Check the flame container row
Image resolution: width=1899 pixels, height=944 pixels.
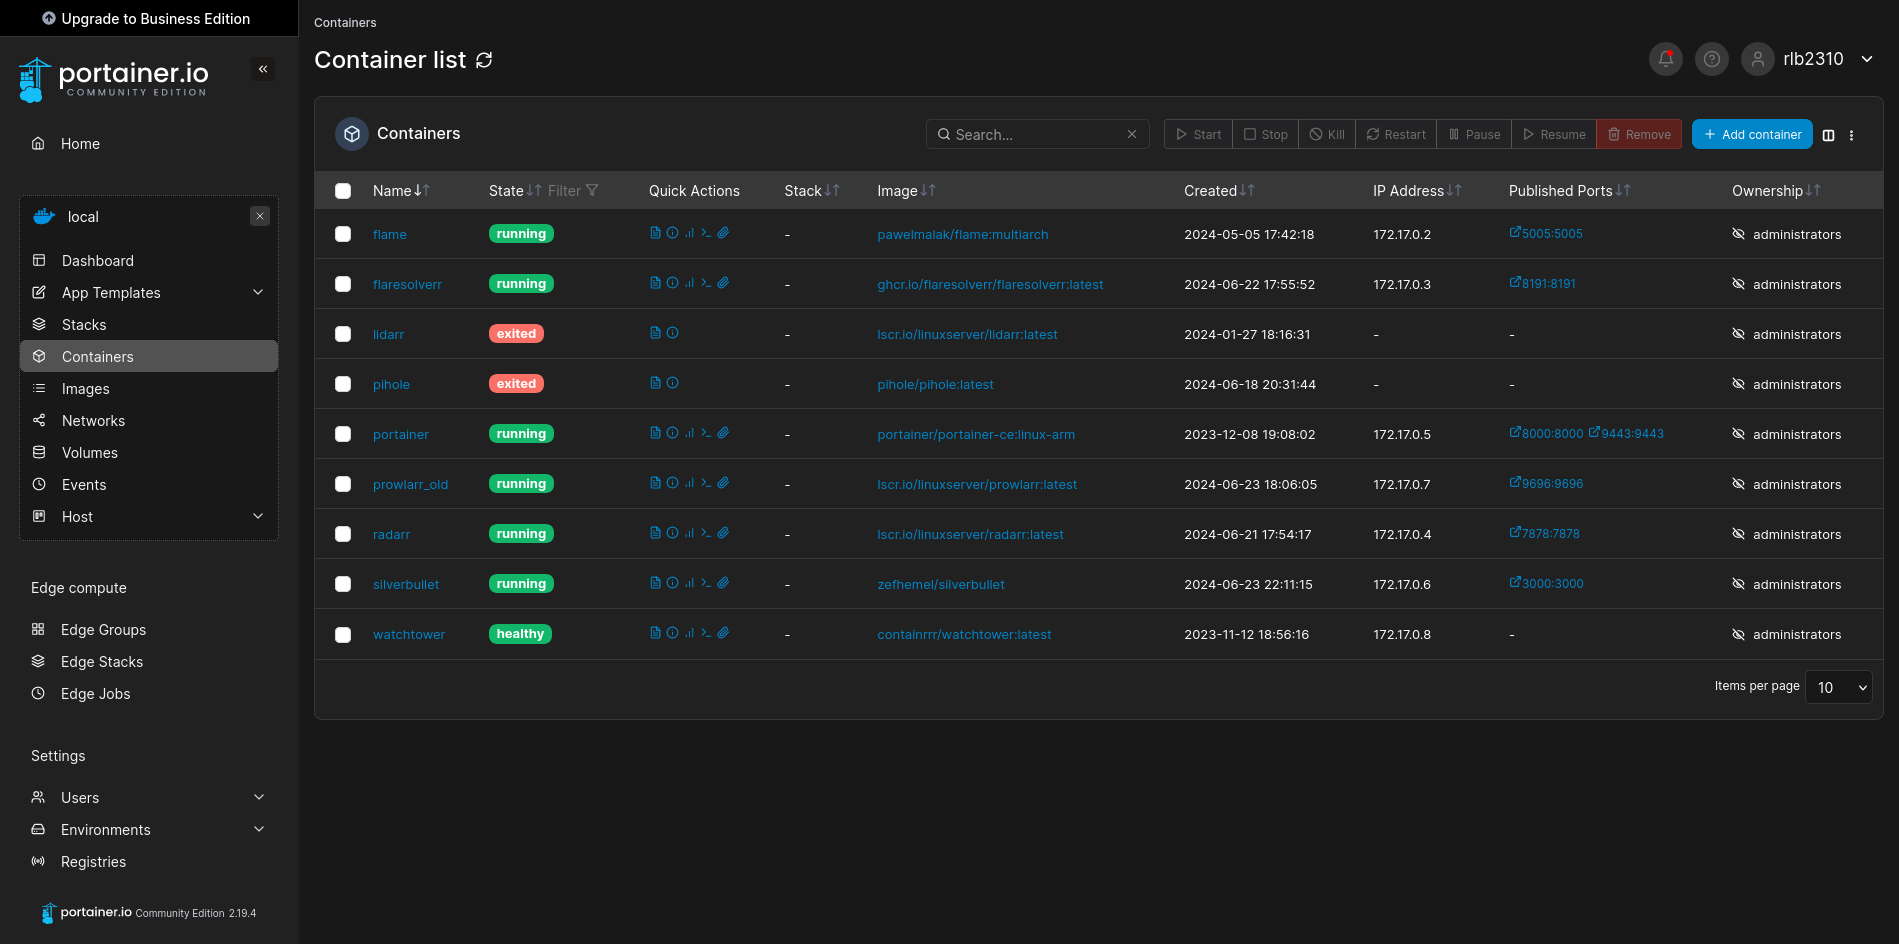coord(343,234)
